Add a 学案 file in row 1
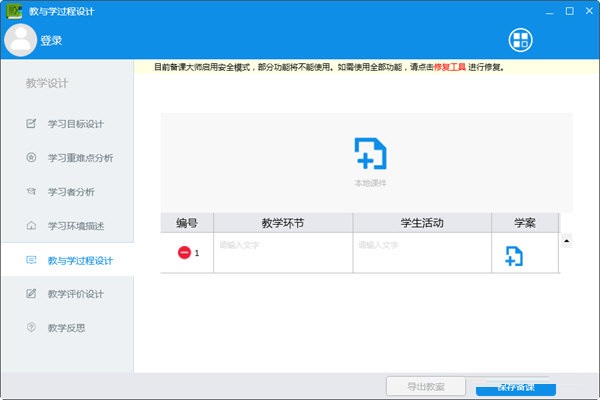 pos(514,256)
